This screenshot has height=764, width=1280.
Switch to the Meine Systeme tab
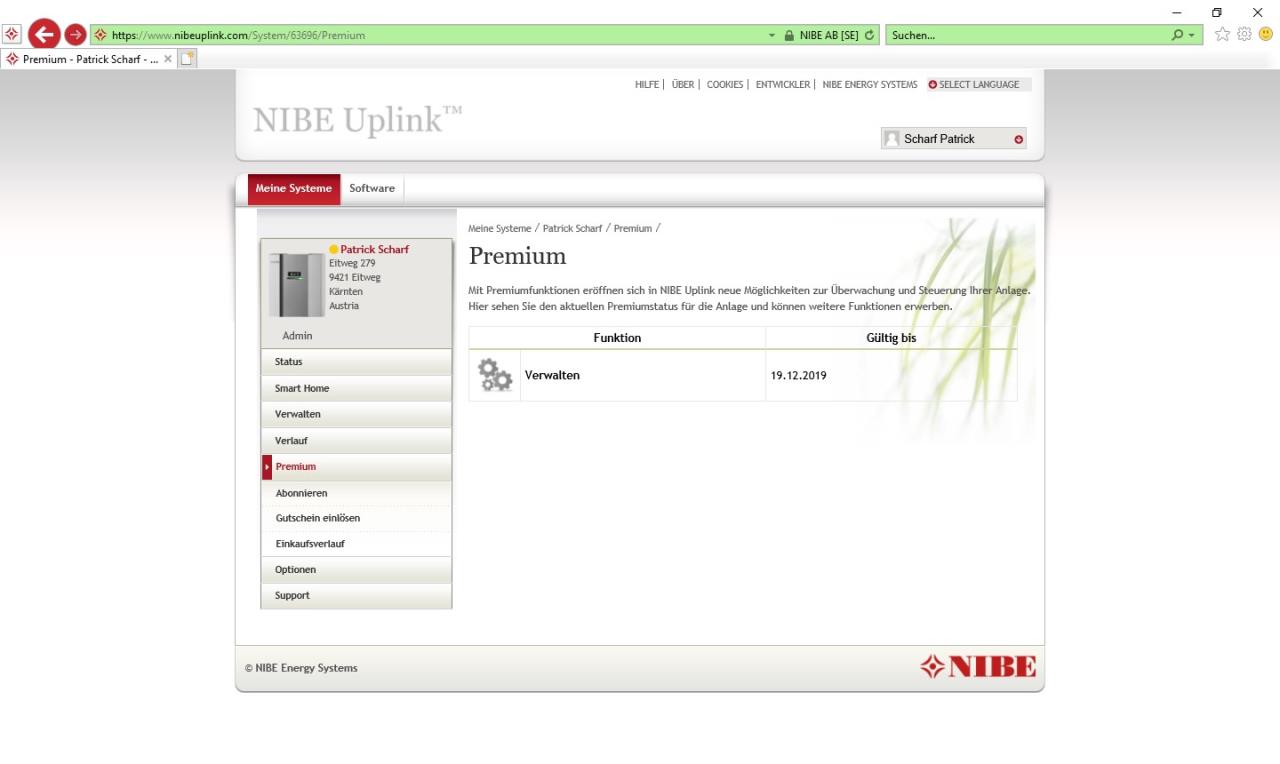point(294,189)
